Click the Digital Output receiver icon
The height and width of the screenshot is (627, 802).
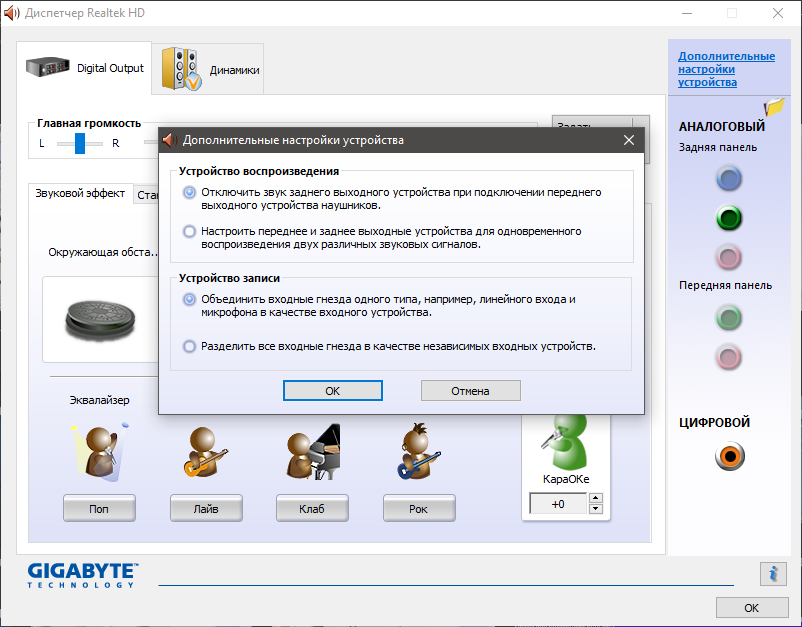pyautogui.click(x=48, y=67)
